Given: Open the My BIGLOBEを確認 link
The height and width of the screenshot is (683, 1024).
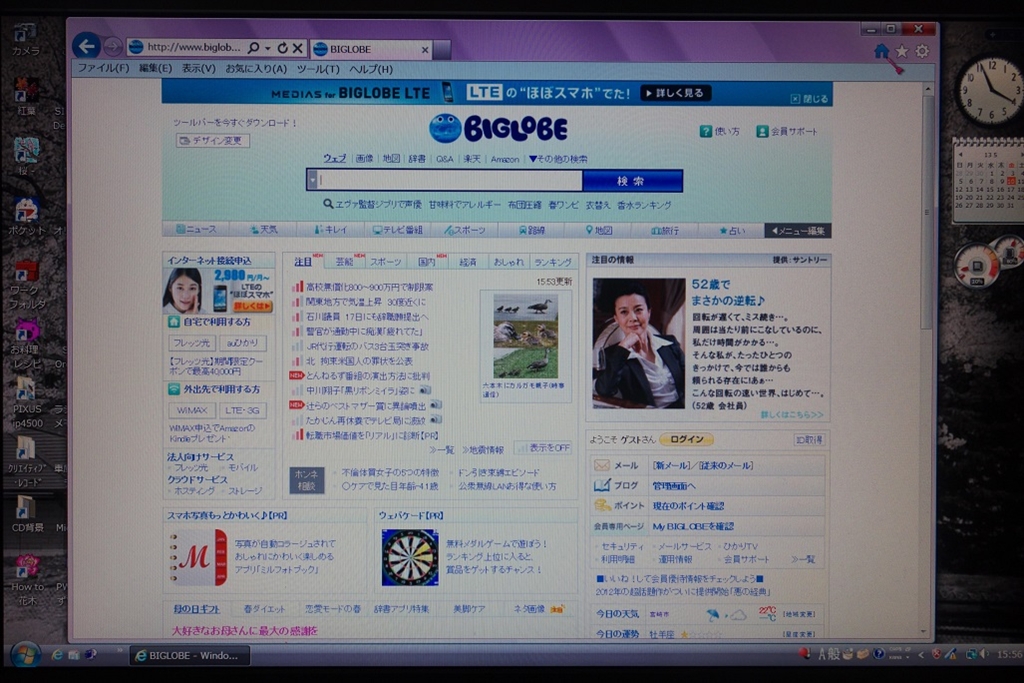Looking at the screenshot, I should point(694,526).
